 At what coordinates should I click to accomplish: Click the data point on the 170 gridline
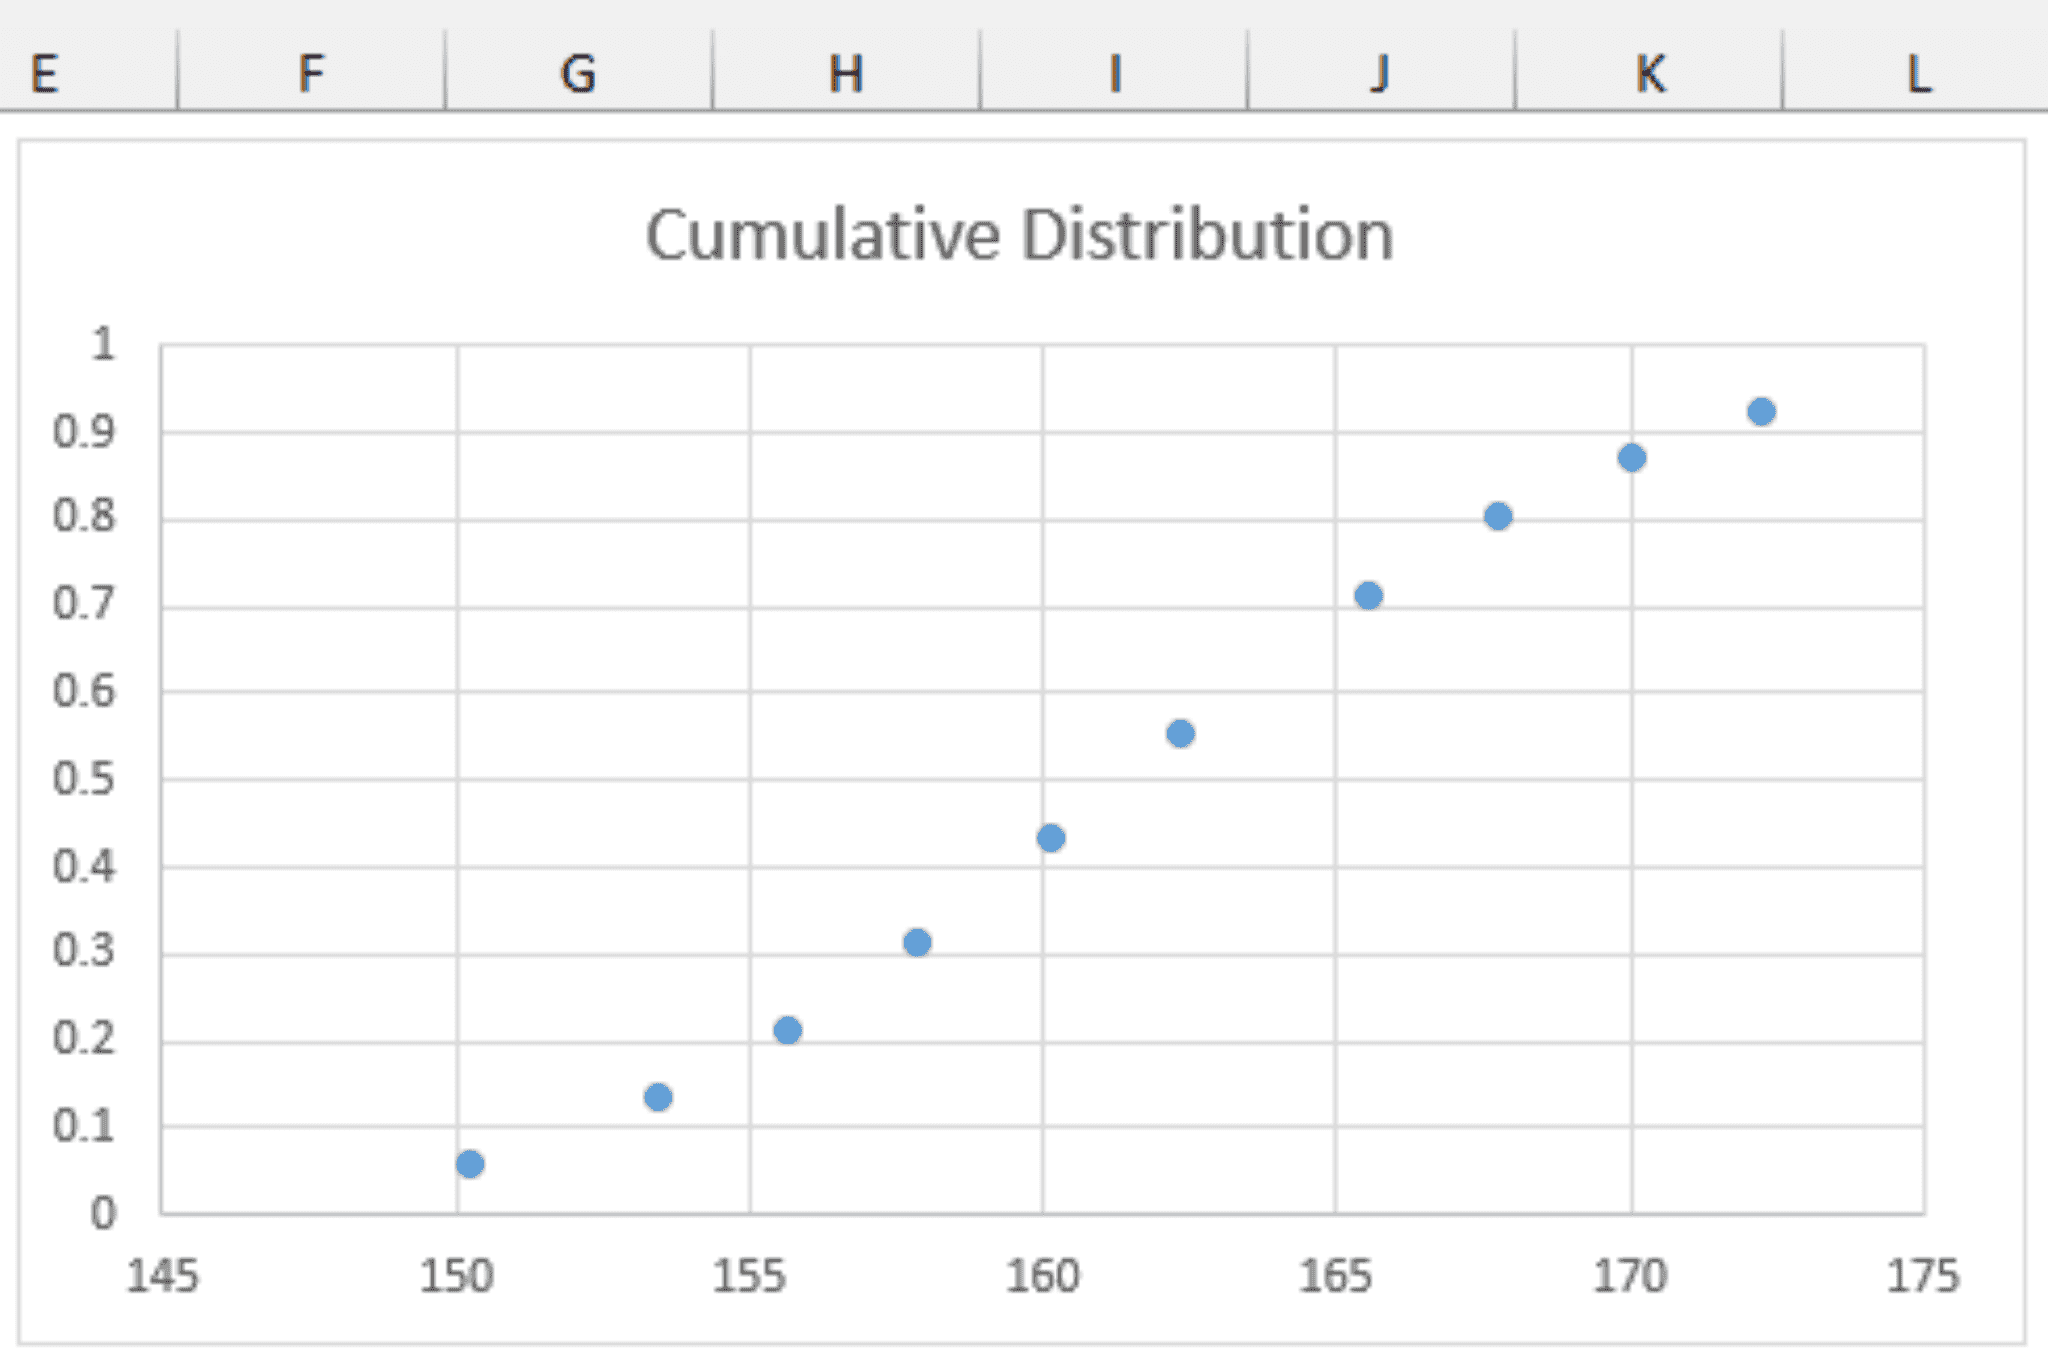tap(1632, 458)
